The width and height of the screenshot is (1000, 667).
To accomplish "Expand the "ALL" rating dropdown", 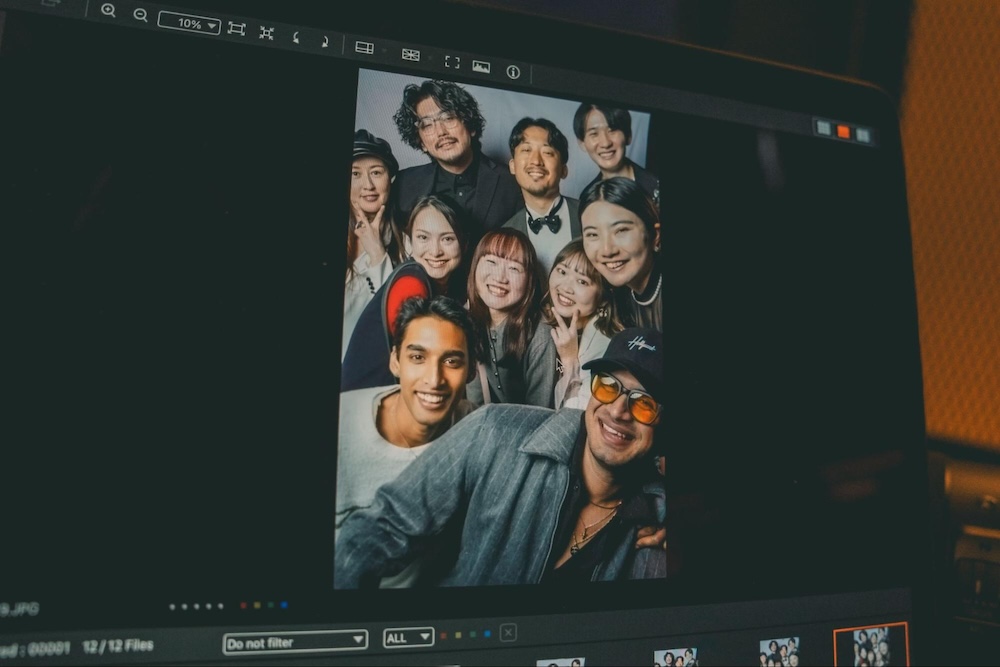I will (x=408, y=637).
